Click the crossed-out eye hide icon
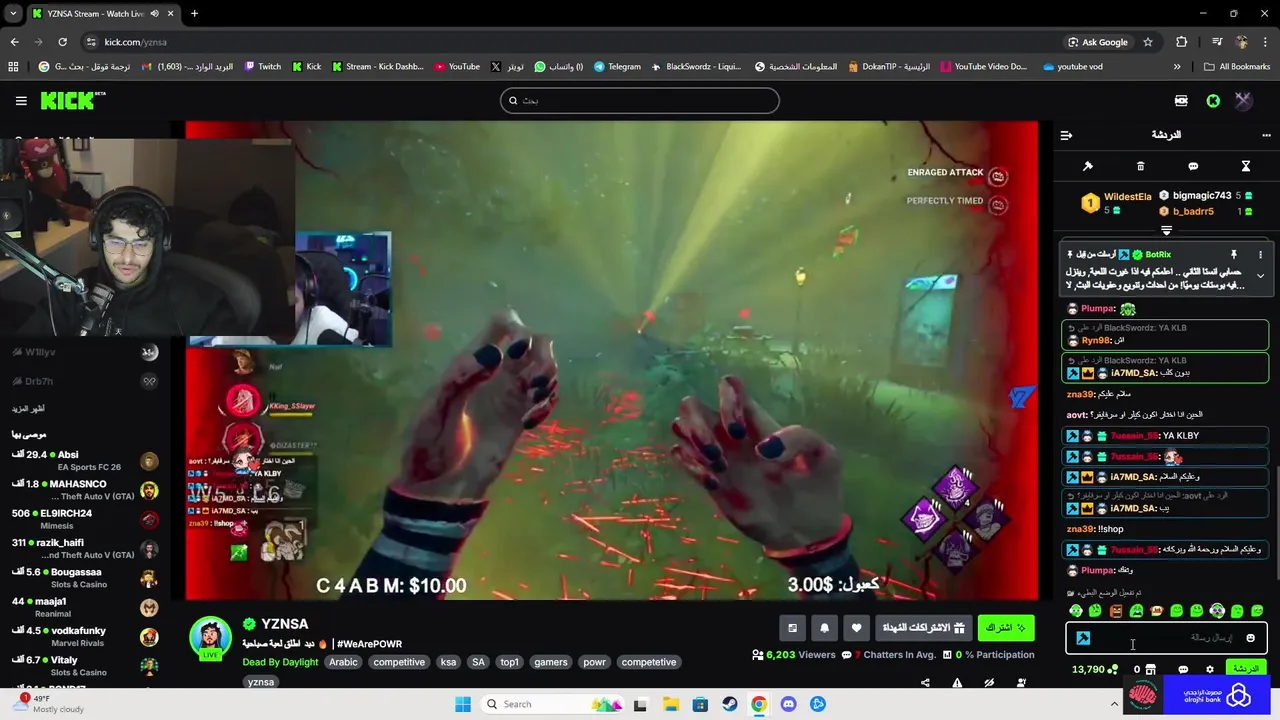 989,683
